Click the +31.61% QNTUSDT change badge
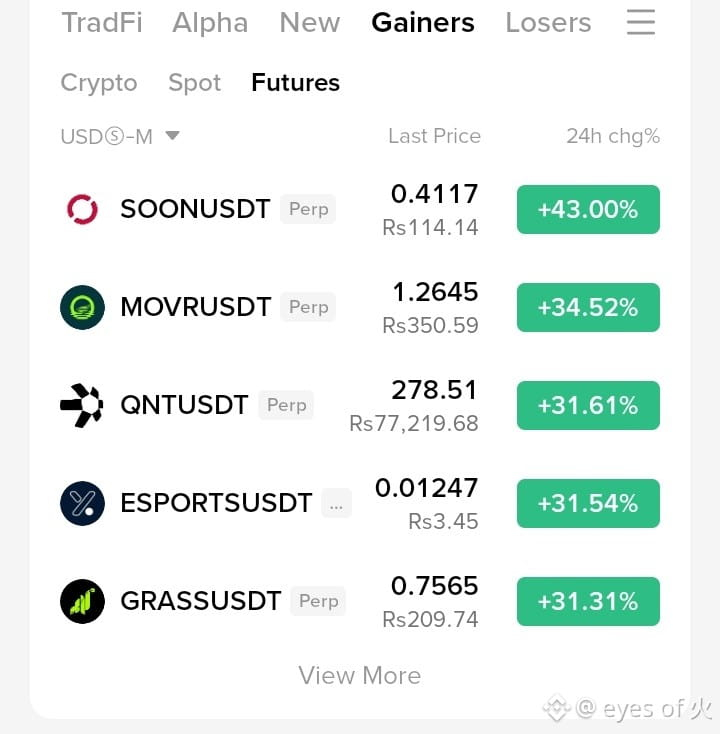This screenshot has height=734, width=720. click(x=588, y=405)
